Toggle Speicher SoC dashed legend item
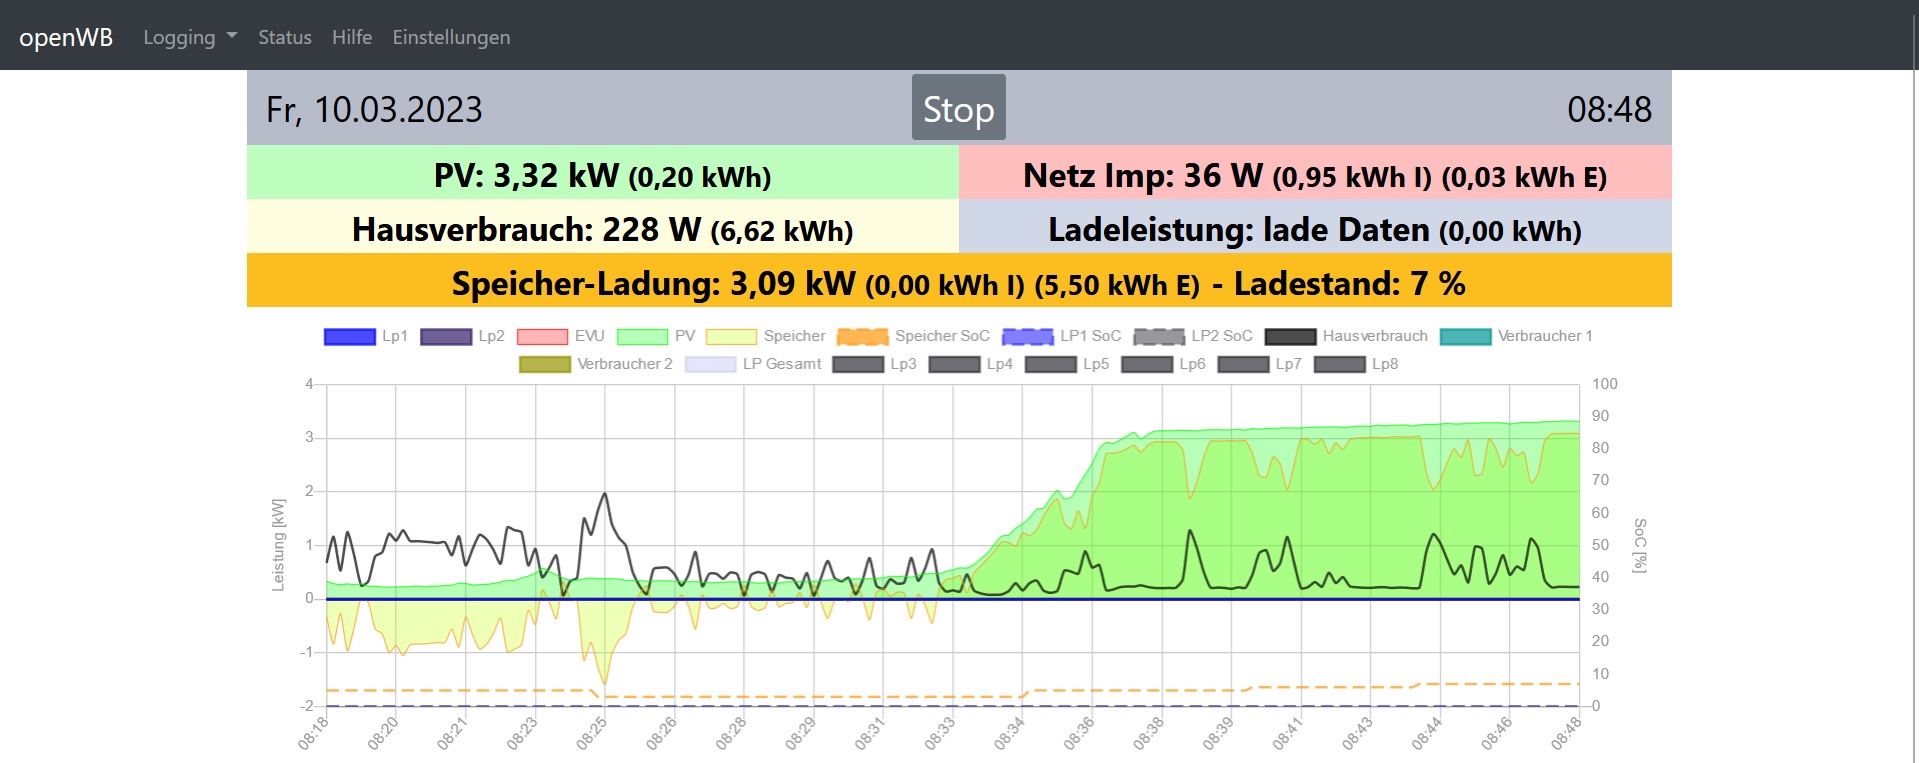The height and width of the screenshot is (763, 1919). 862,336
